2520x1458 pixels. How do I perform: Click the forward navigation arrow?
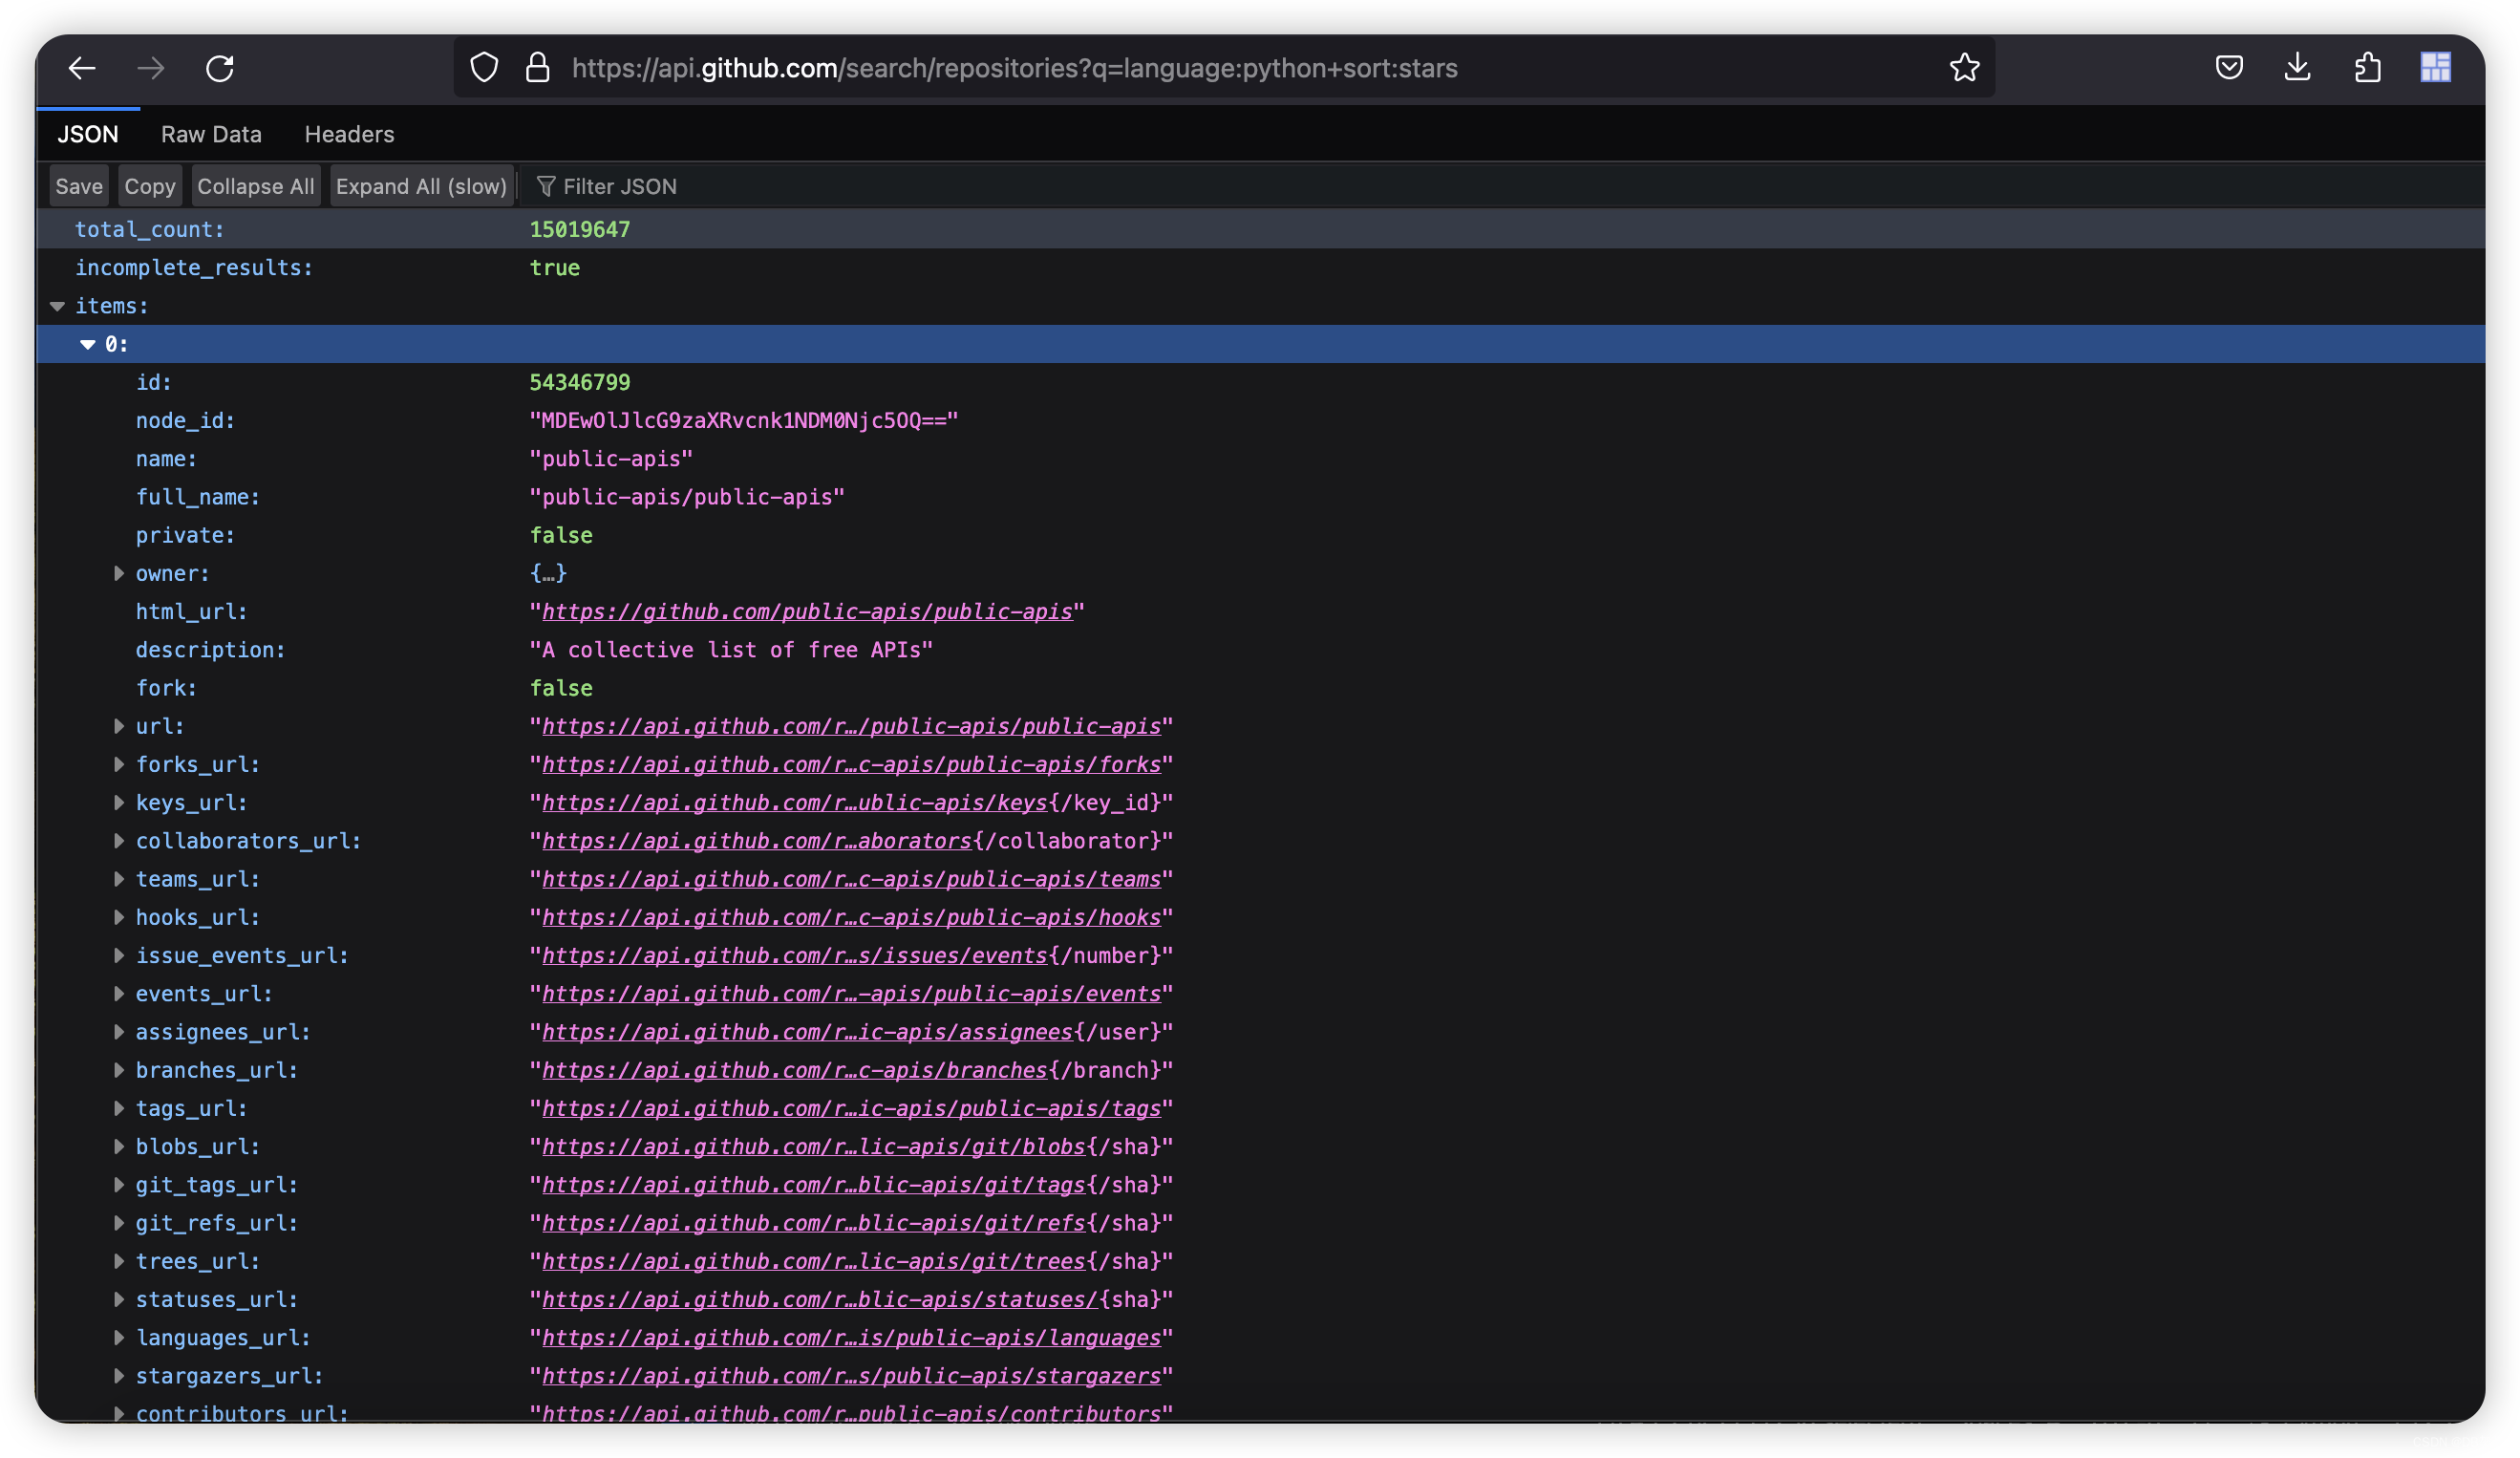151,68
